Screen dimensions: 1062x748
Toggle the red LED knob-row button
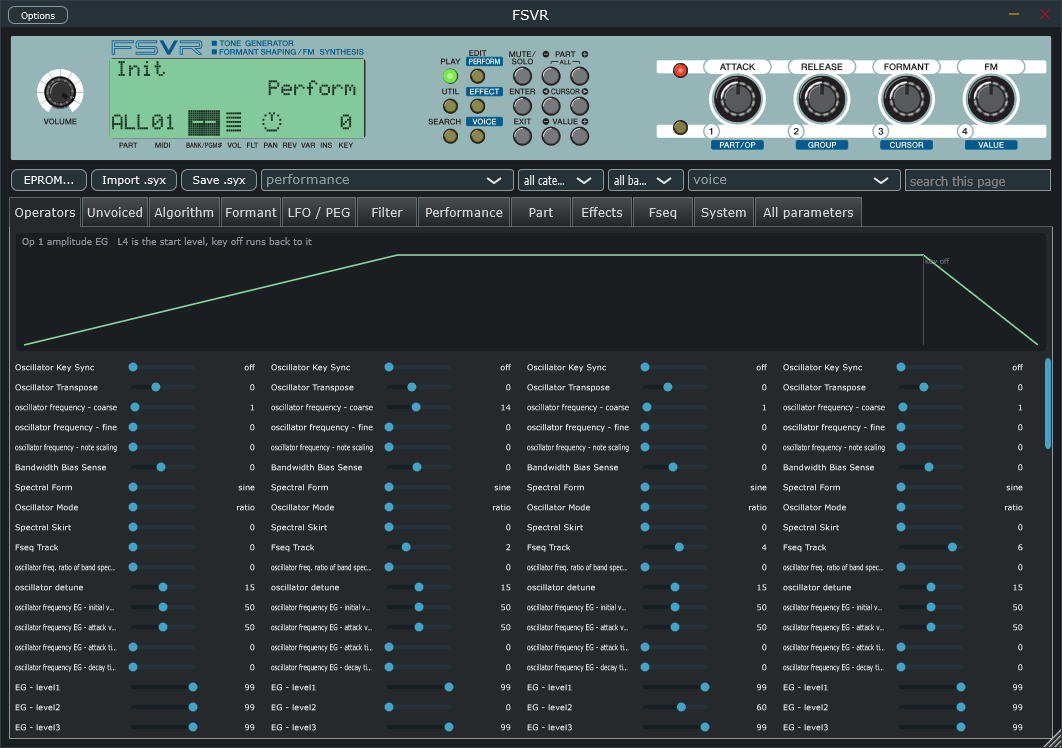(x=680, y=70)
